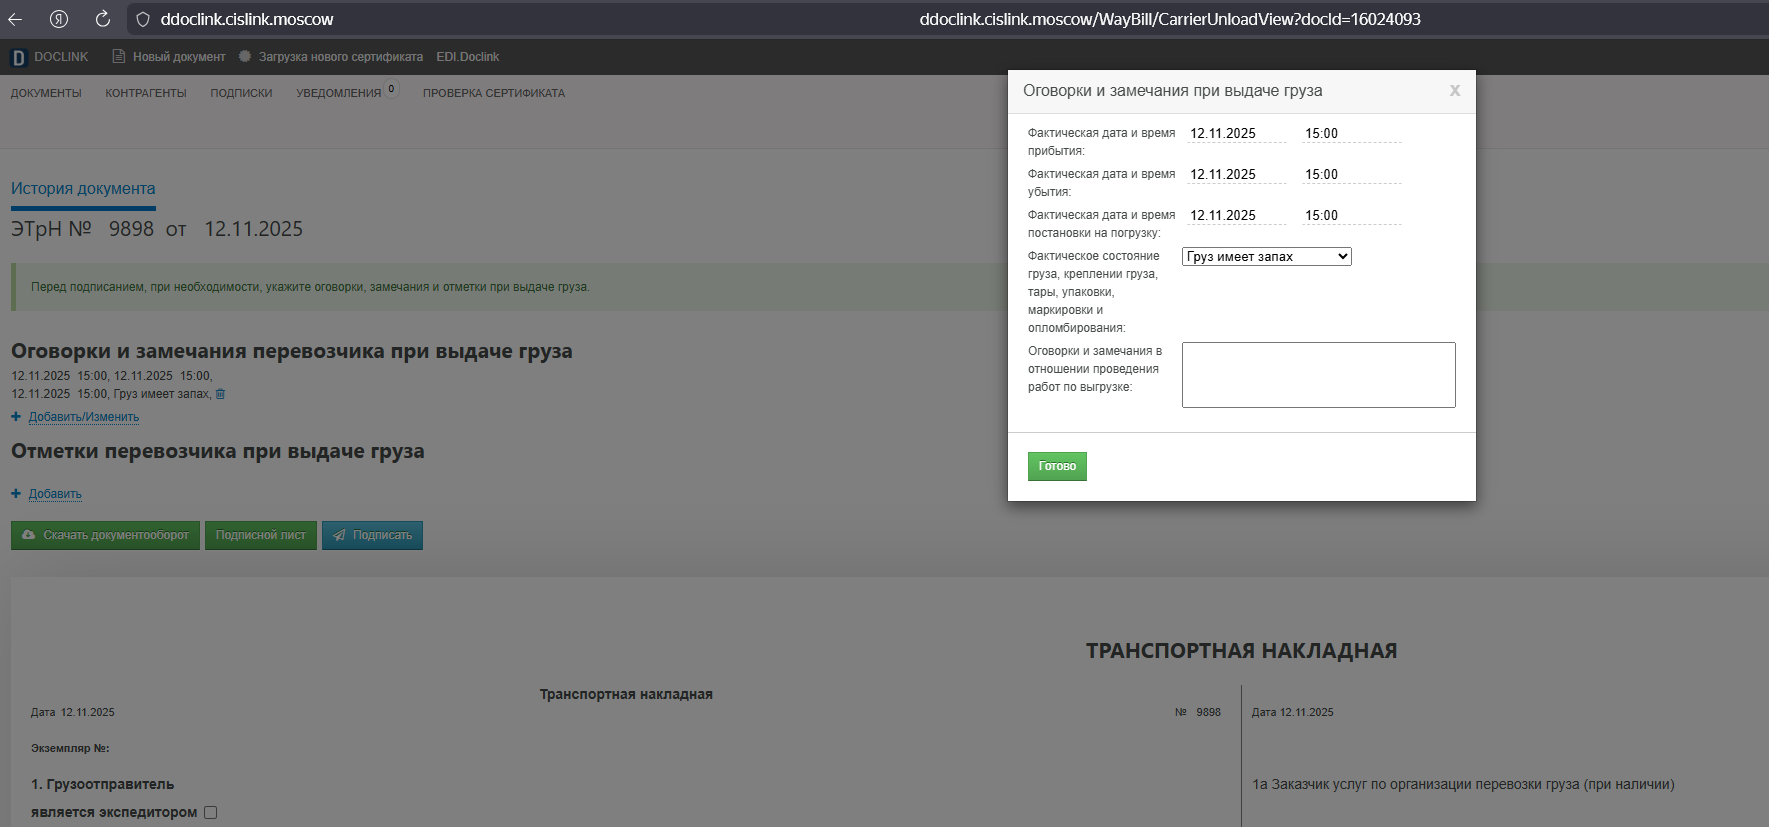
Task: Click the Yandex browser logo icon
Action: pos(59,19)
